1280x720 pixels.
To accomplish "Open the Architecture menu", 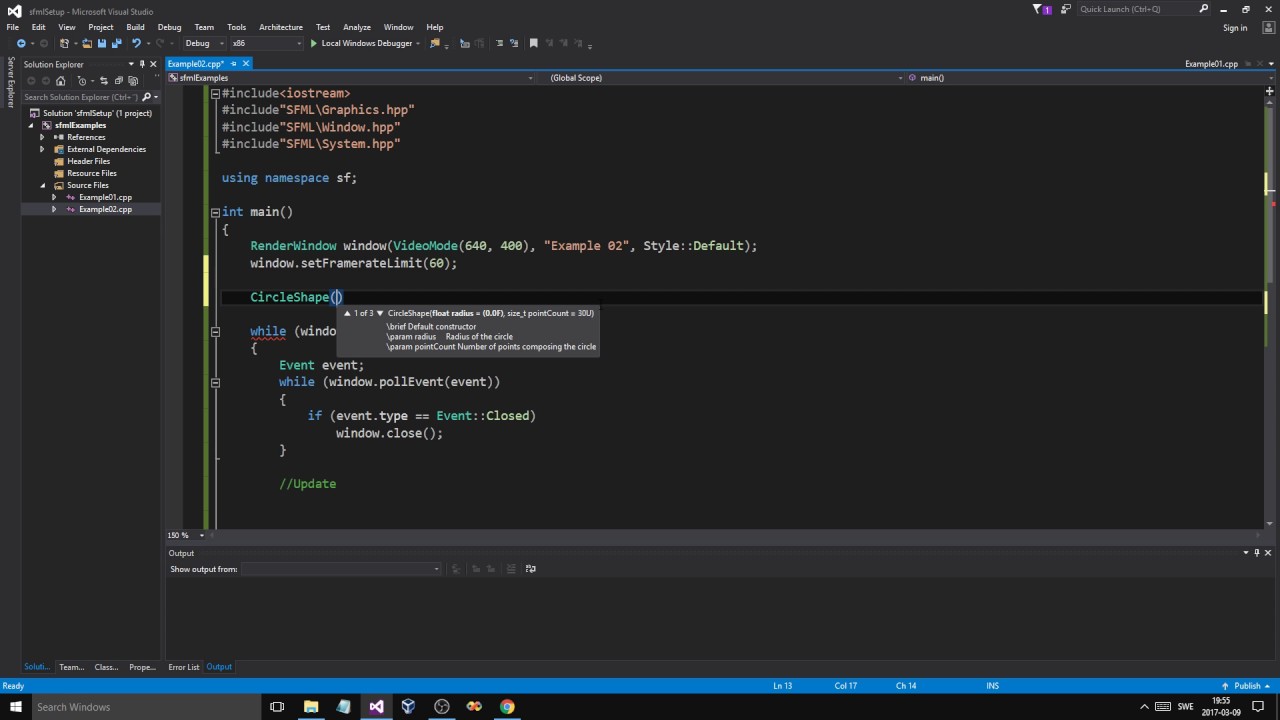I will point(281,27).
